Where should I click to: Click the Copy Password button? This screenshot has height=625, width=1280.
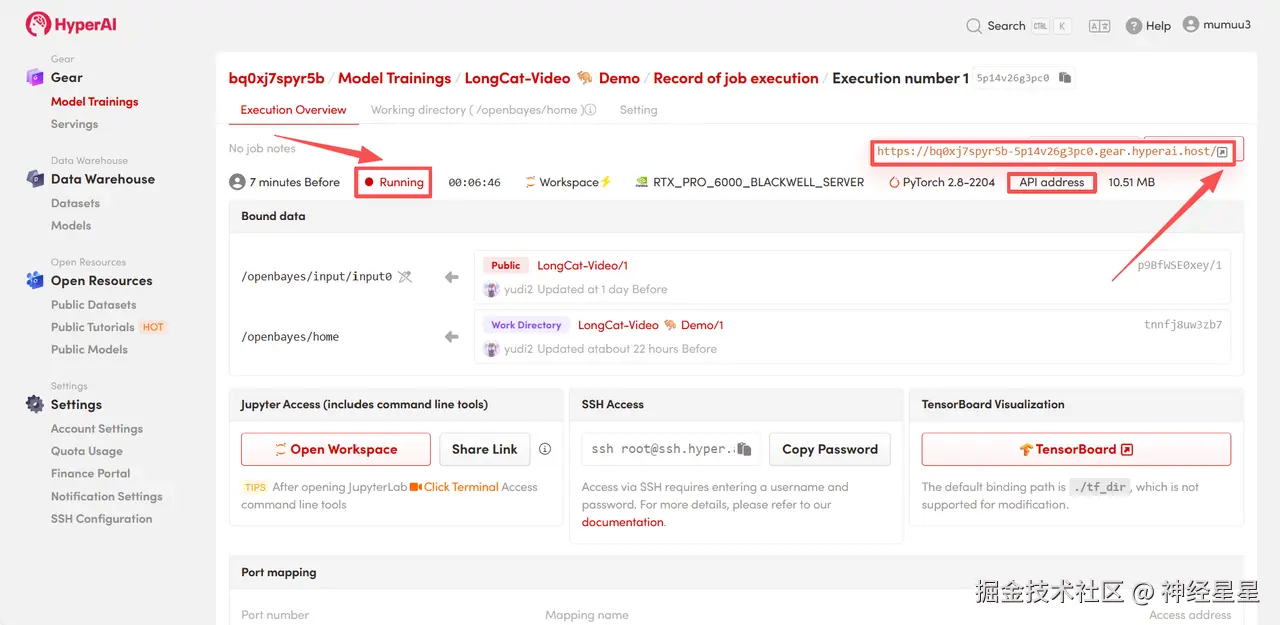830,449
